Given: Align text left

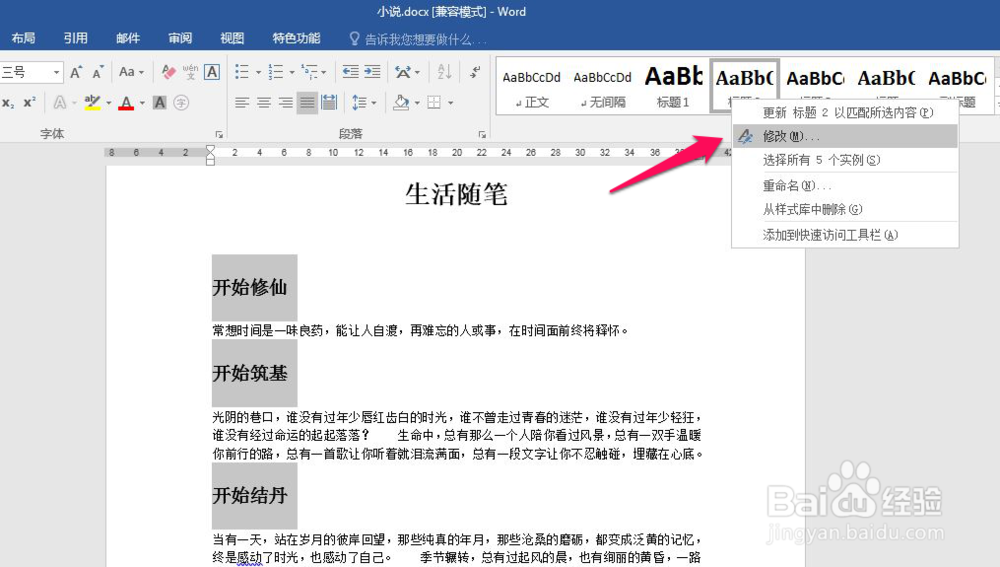Looking at the screenshot, I should click(242, 103).
